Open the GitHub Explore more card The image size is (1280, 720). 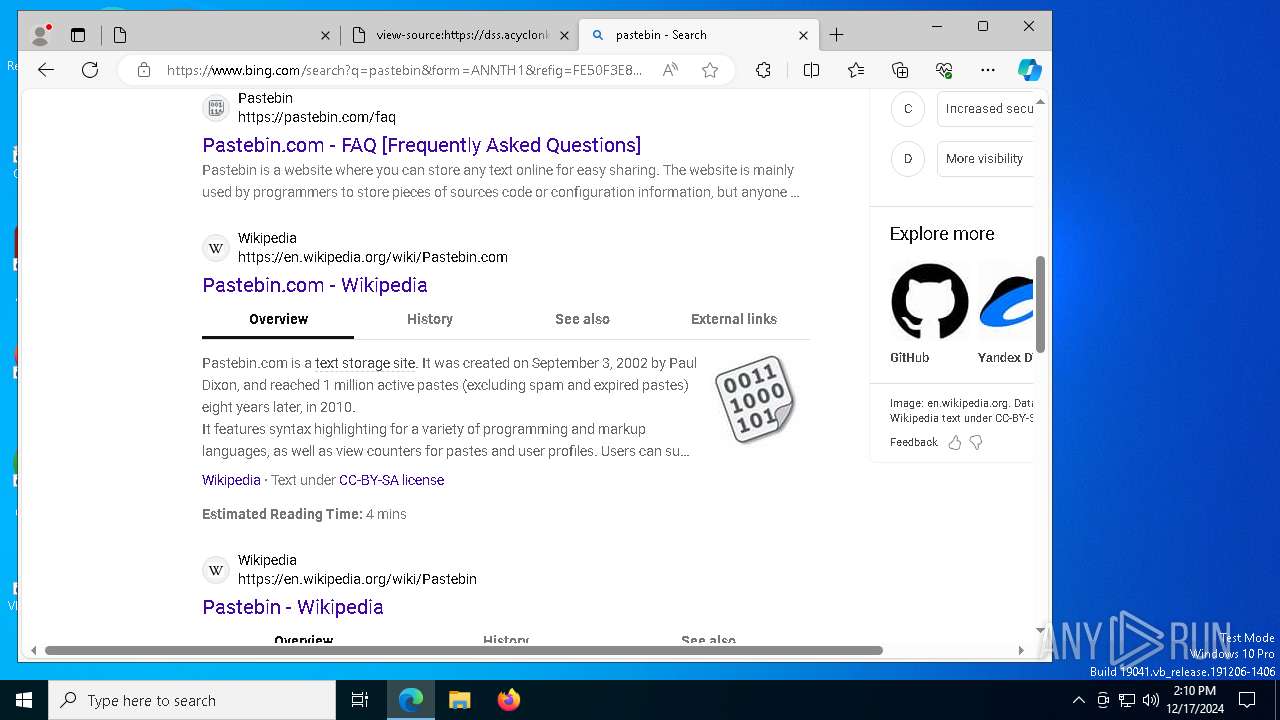point(929,313)
